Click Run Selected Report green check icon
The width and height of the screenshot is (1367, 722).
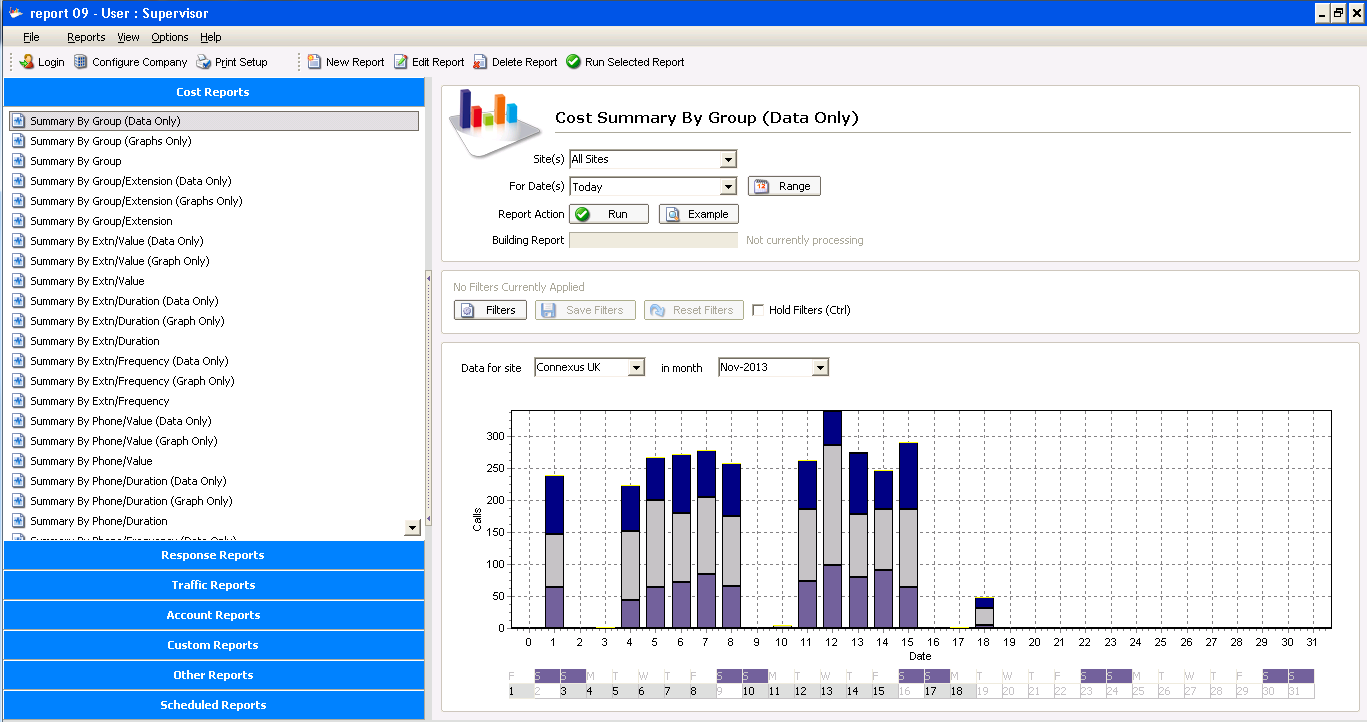click(x=573, y=62)
